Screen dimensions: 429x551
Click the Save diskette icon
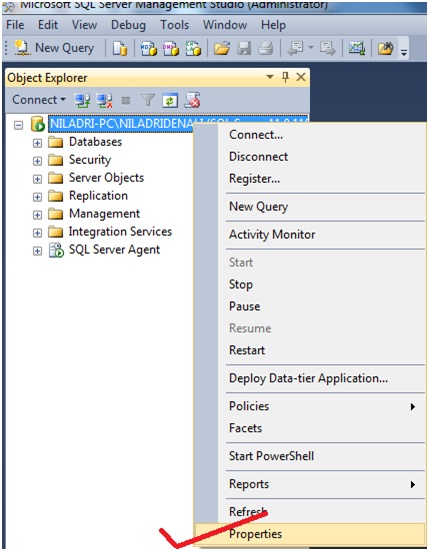coord(244,48)
